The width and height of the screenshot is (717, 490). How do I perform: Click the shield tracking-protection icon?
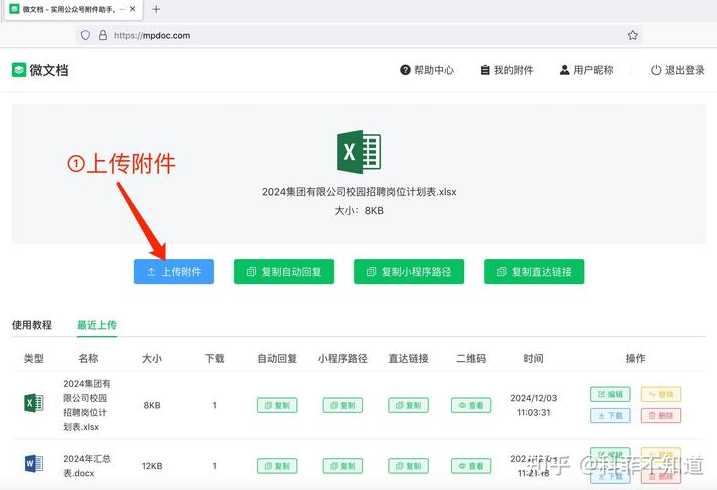(x=85, y=35)
